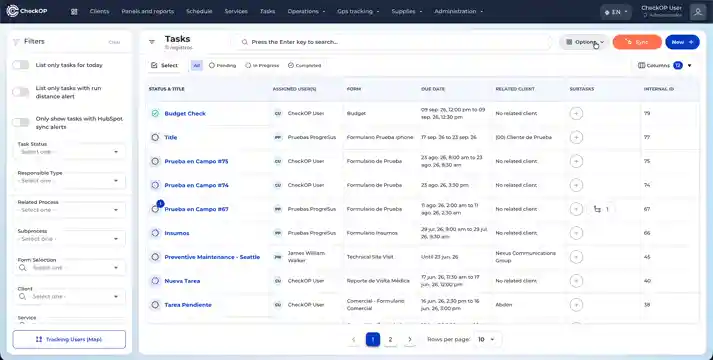Click the filter list icon beside Tasks title

(x=152, y=42)
